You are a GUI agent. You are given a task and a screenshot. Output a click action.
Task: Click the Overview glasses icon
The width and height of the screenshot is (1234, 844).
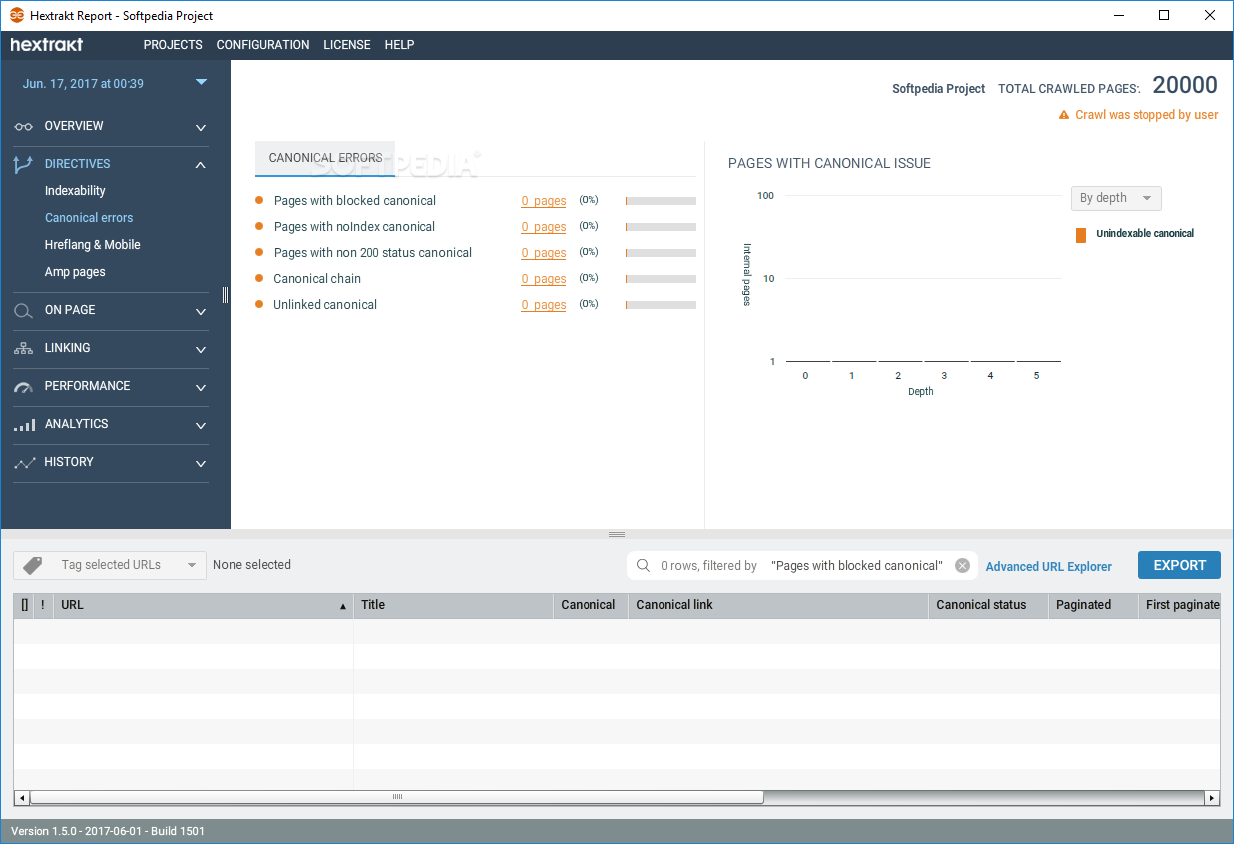(x=24, y=127)
